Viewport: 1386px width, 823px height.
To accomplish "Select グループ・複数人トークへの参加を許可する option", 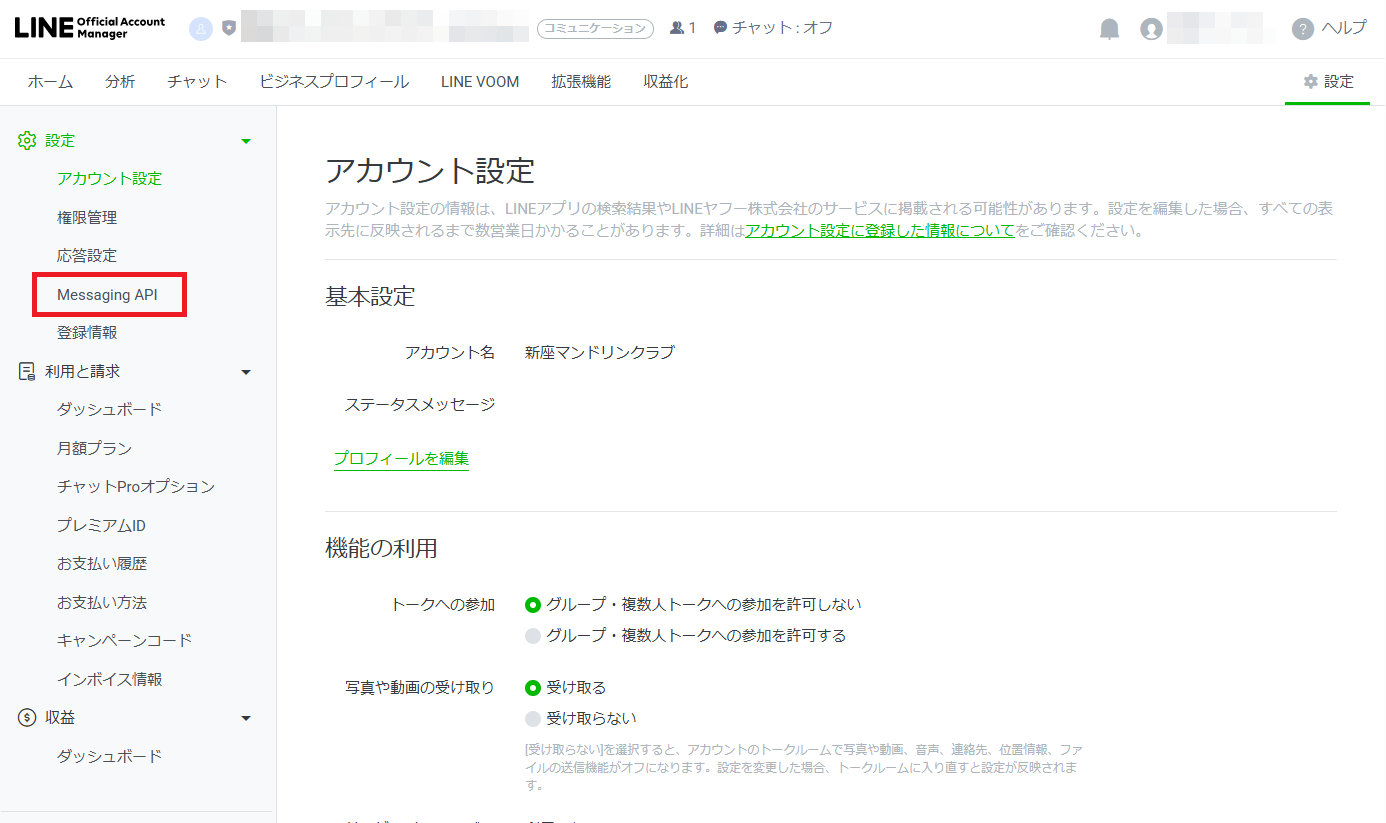I will (533, 636).
